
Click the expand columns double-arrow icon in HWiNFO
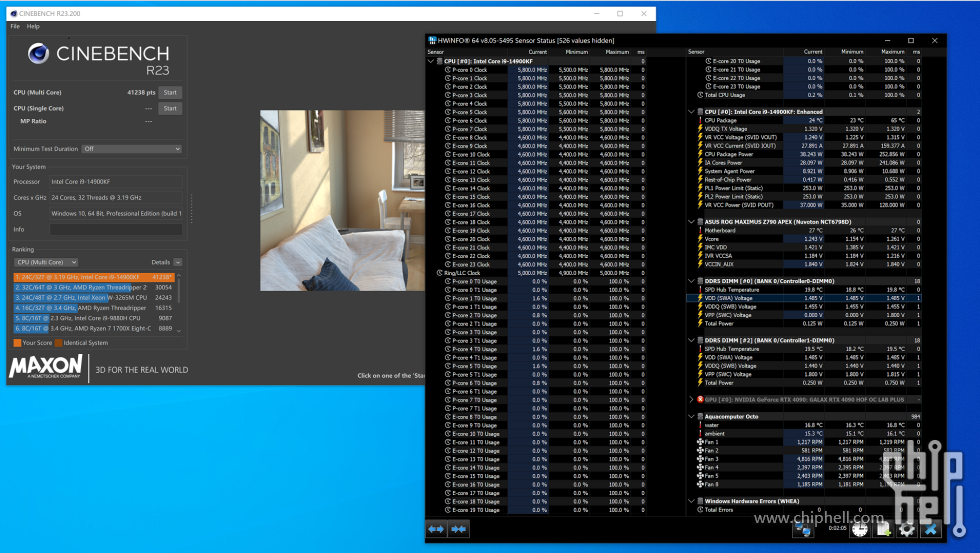click(436, 529)
